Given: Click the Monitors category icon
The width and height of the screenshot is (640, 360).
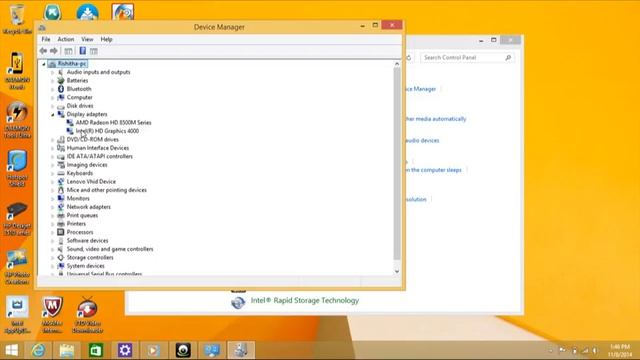Looking at the screenshot, I should point(61,198).
